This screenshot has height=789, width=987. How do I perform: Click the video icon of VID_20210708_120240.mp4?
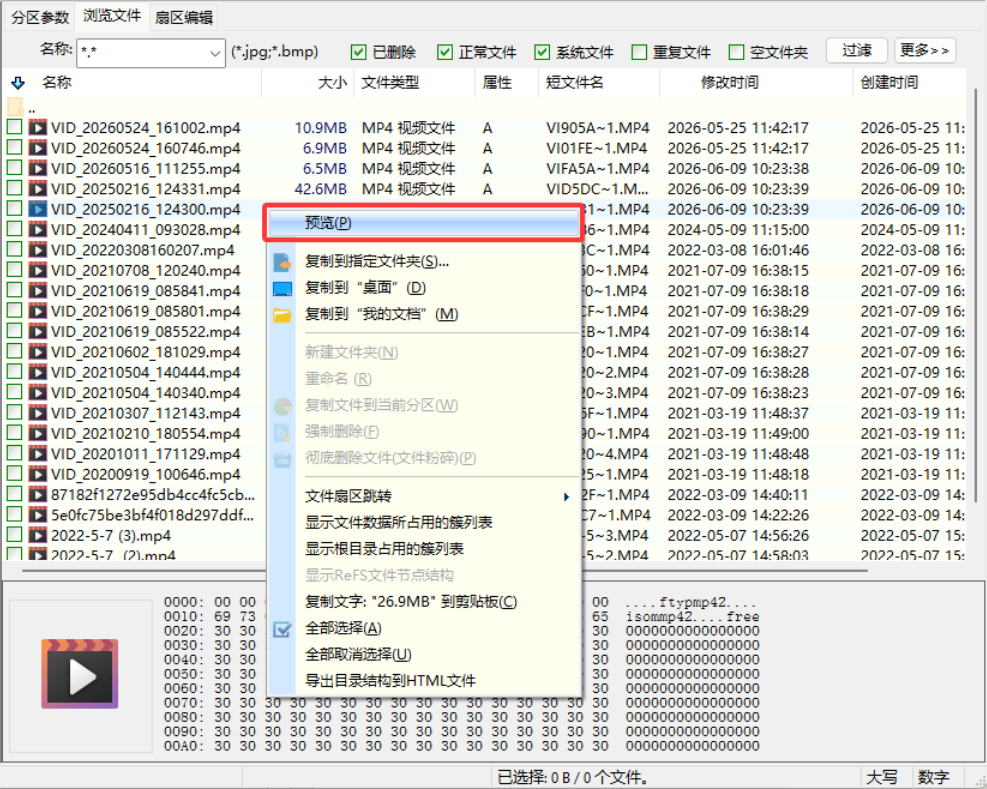click(x=38, y=270)
